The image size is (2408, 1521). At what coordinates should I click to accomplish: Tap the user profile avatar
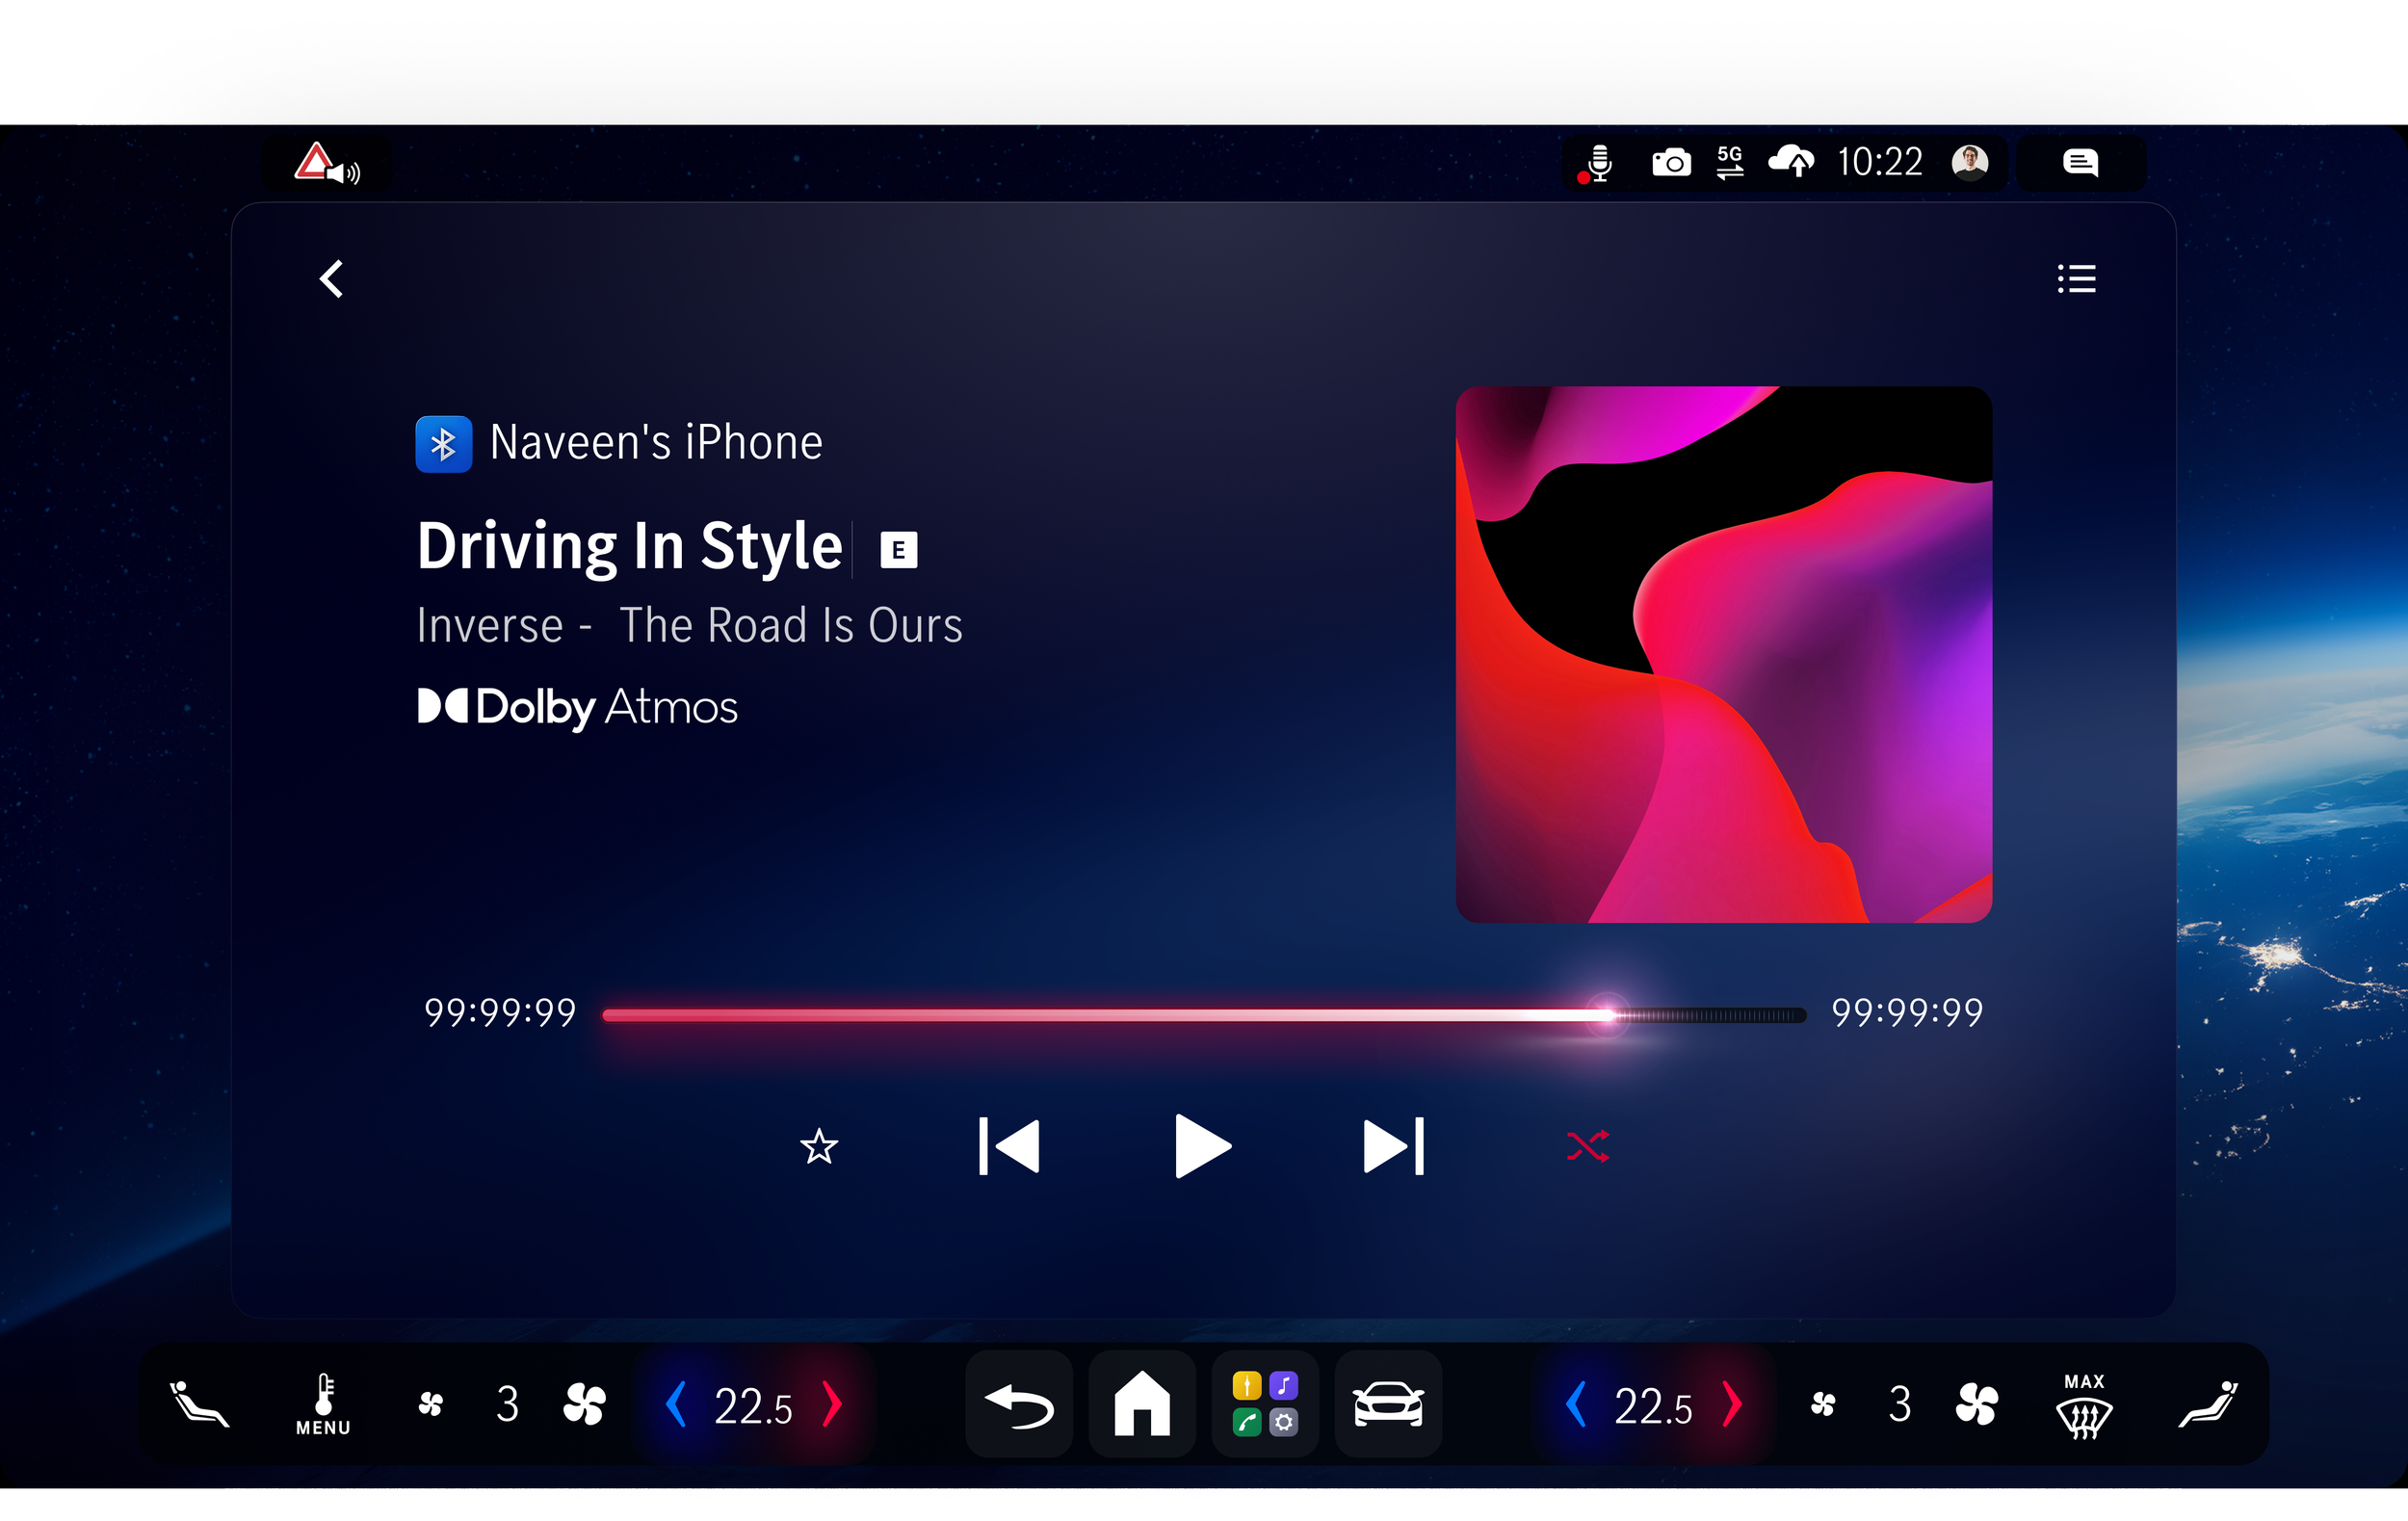pyautogui.click(x=1969, y=163)
